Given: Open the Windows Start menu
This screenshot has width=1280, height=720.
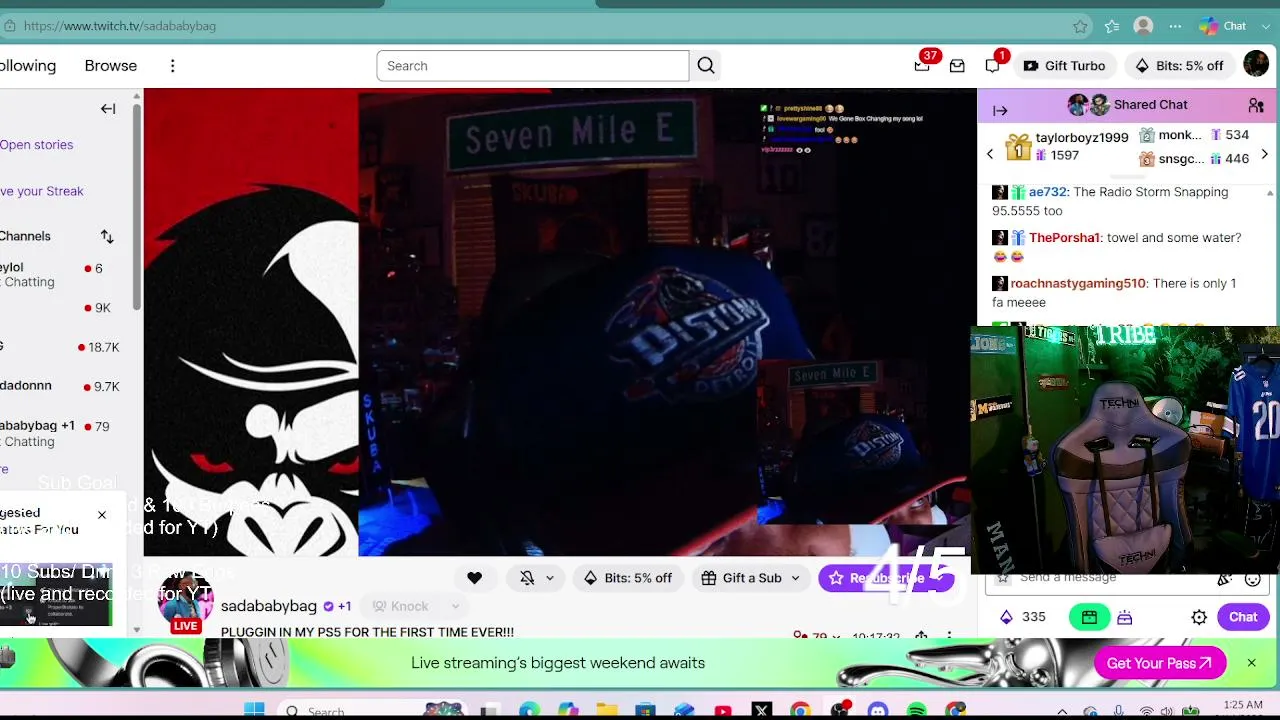Looking at the screenshot, I should coord(254,711).
